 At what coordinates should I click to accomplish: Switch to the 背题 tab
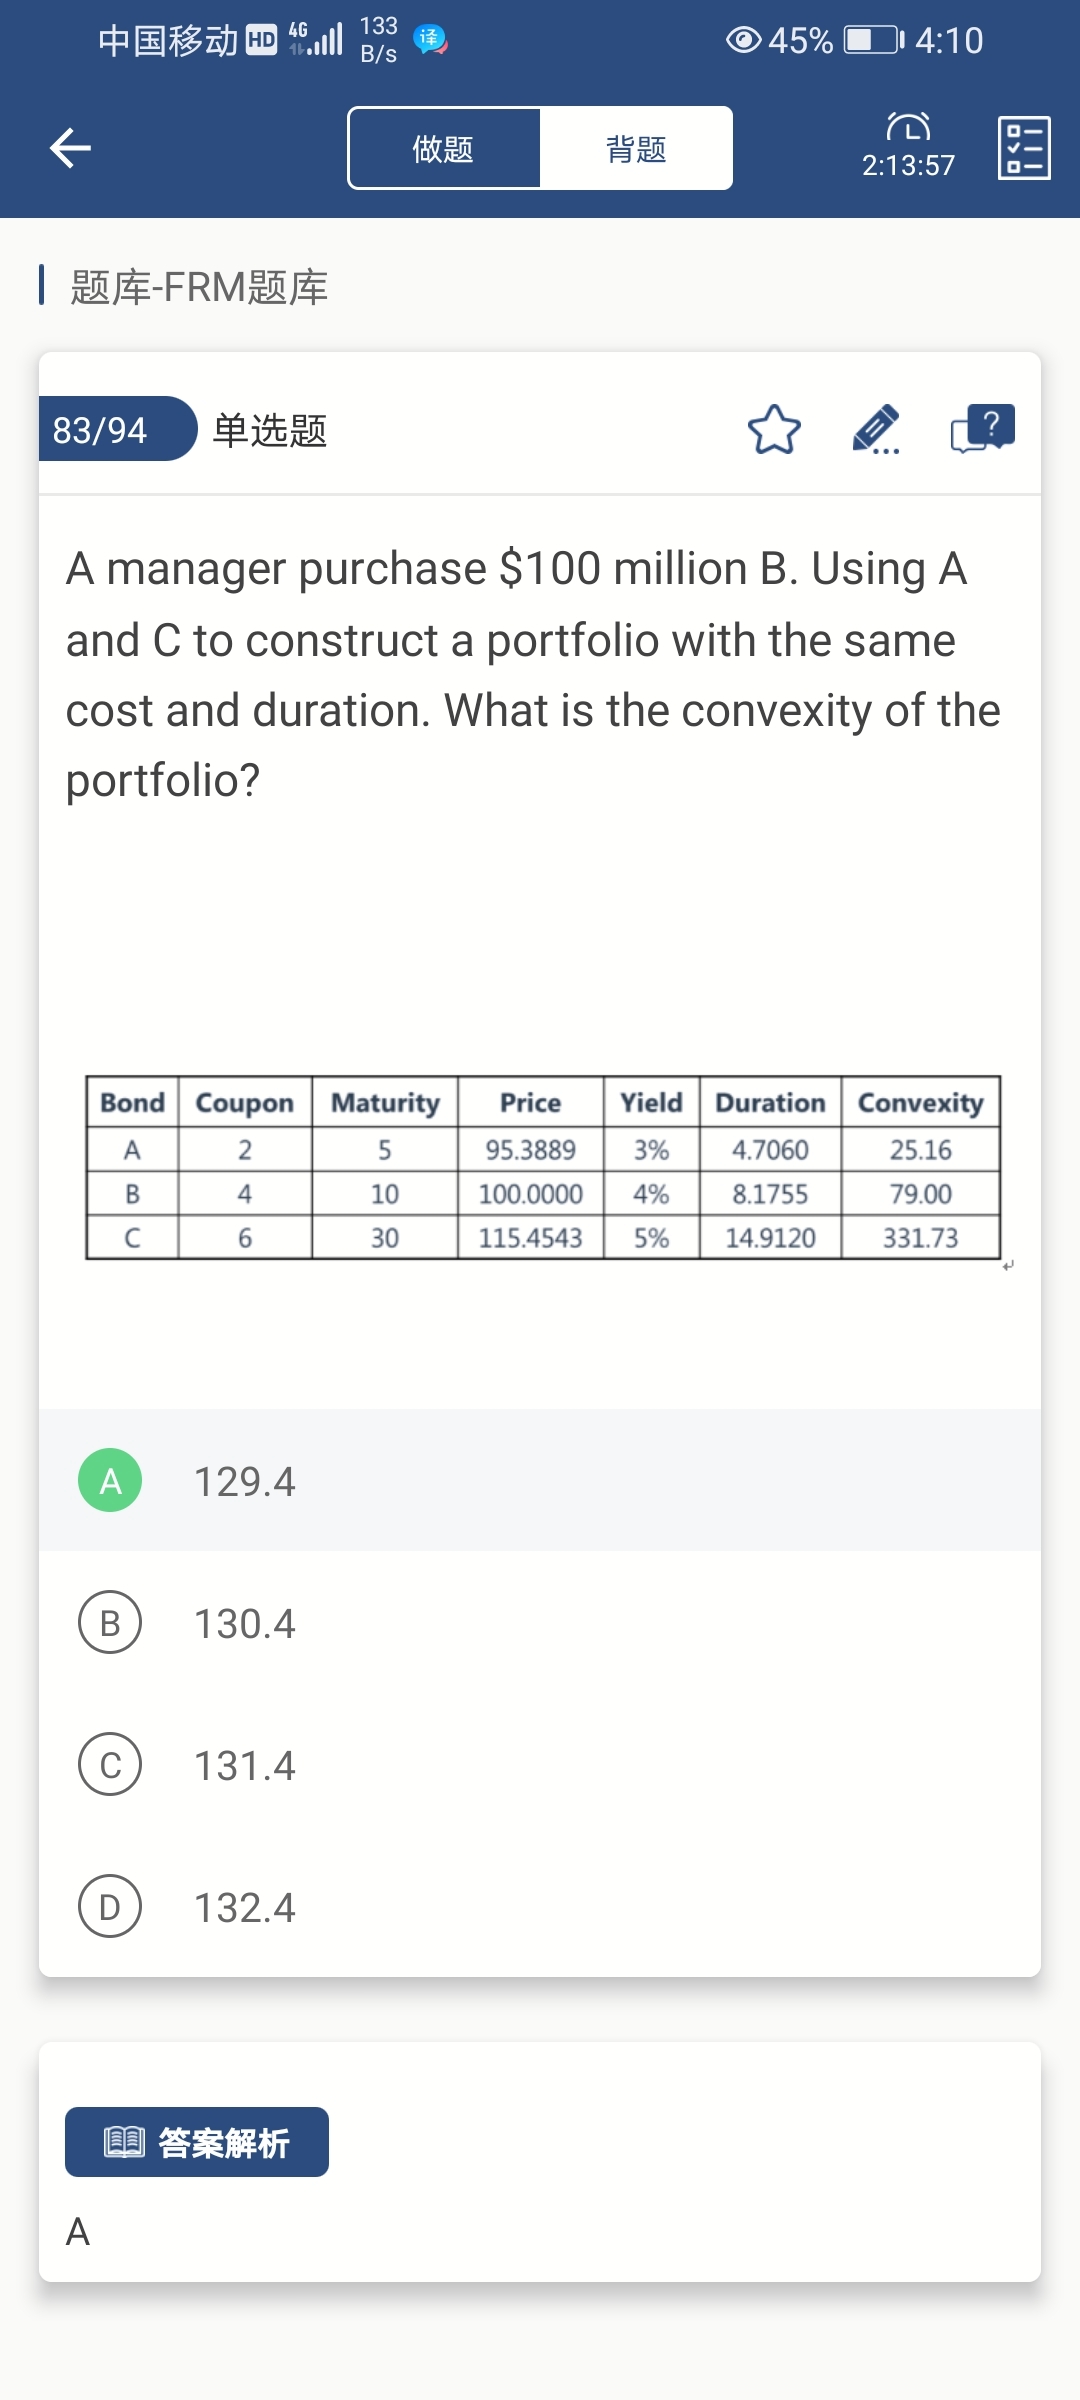point(636,148)
